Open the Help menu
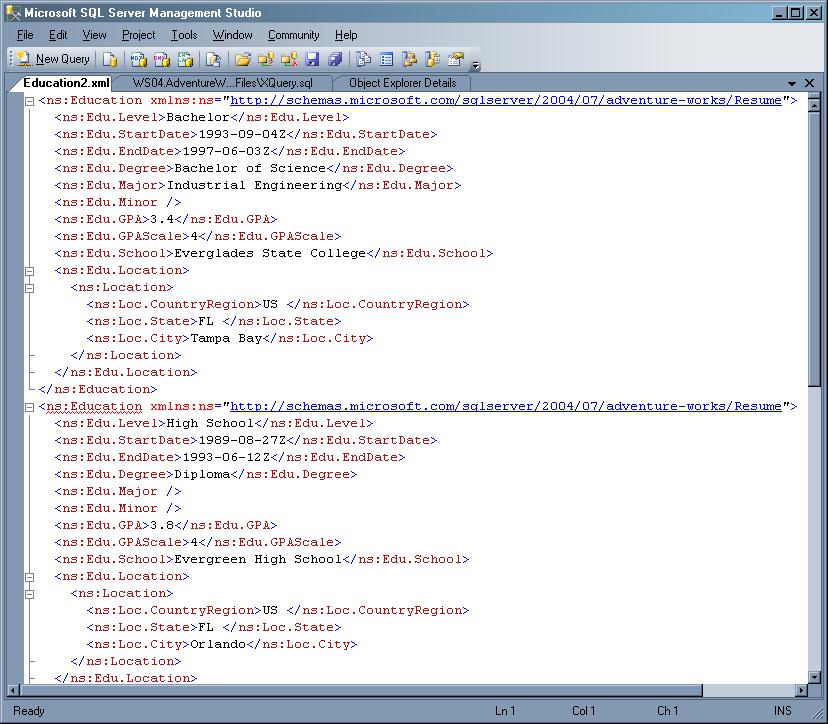The height and width of the screenshot is (724, 828). 346,35
